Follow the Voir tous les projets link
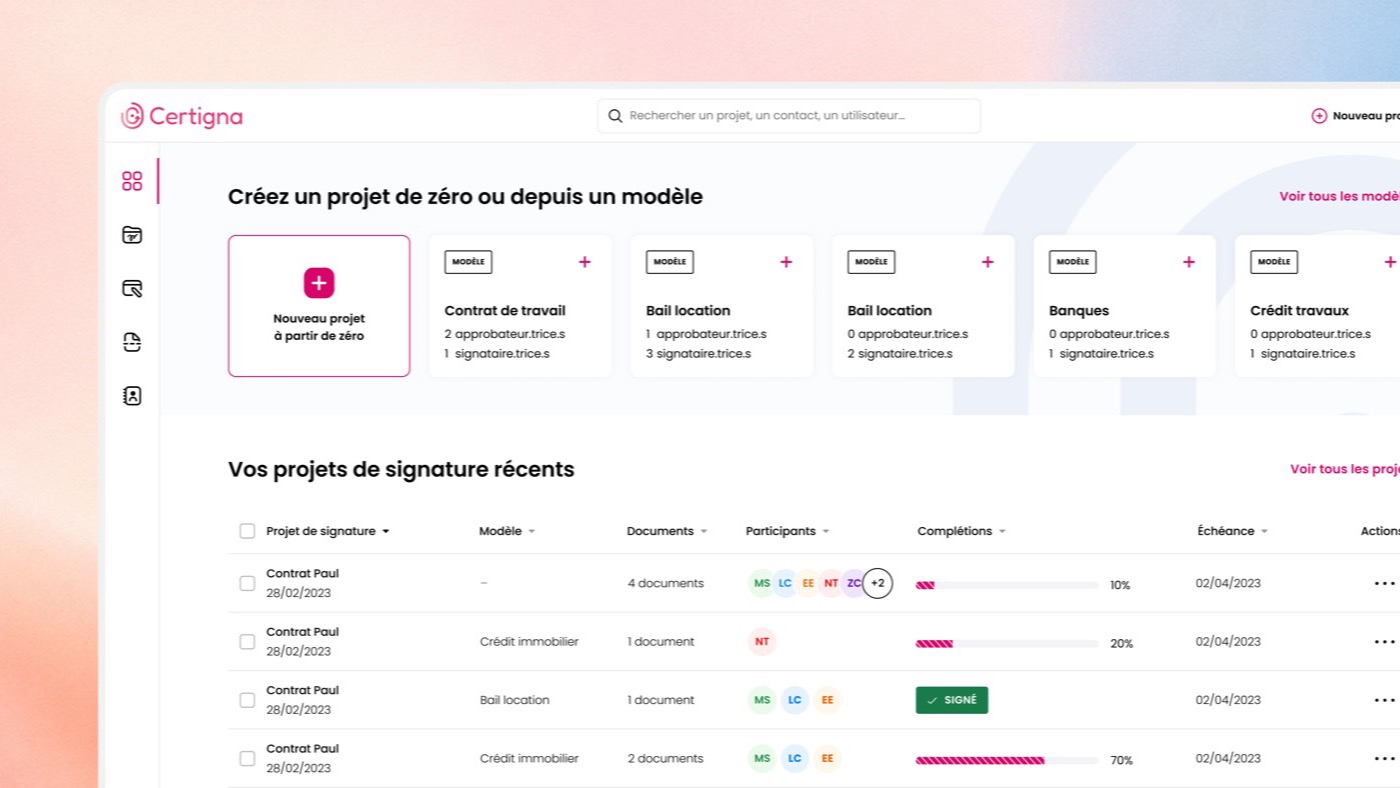Viewport: 1400px width, 788px height. click(1345, 469)
